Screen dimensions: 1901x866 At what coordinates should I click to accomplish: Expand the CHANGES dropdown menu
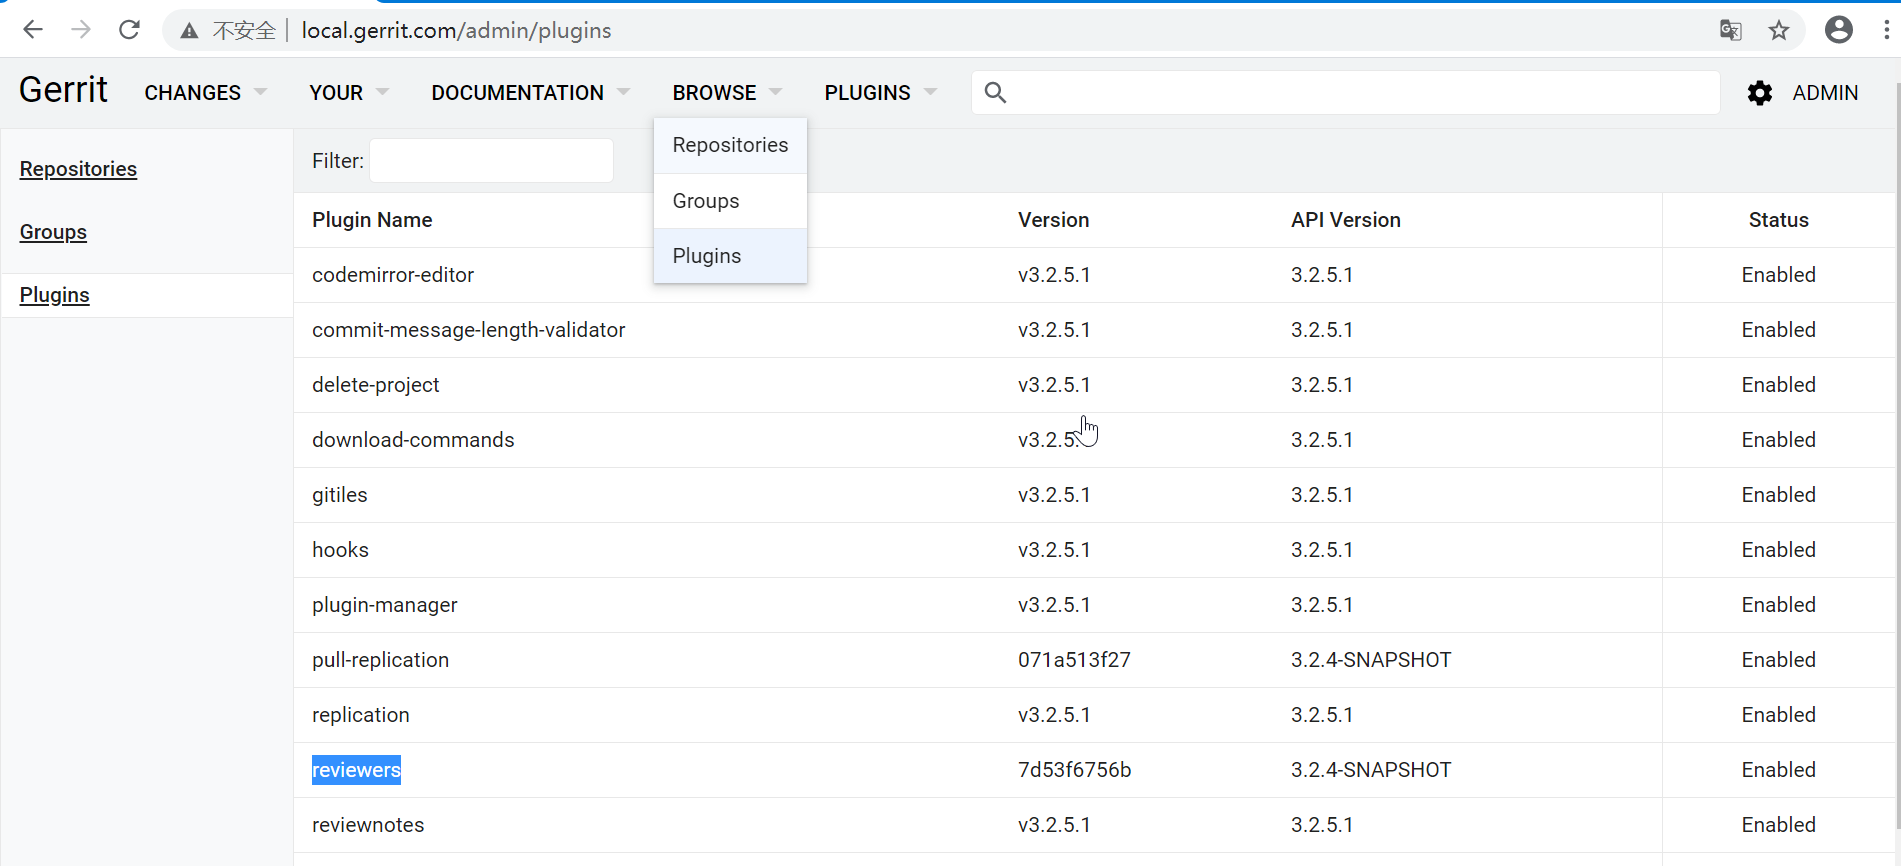205,93
